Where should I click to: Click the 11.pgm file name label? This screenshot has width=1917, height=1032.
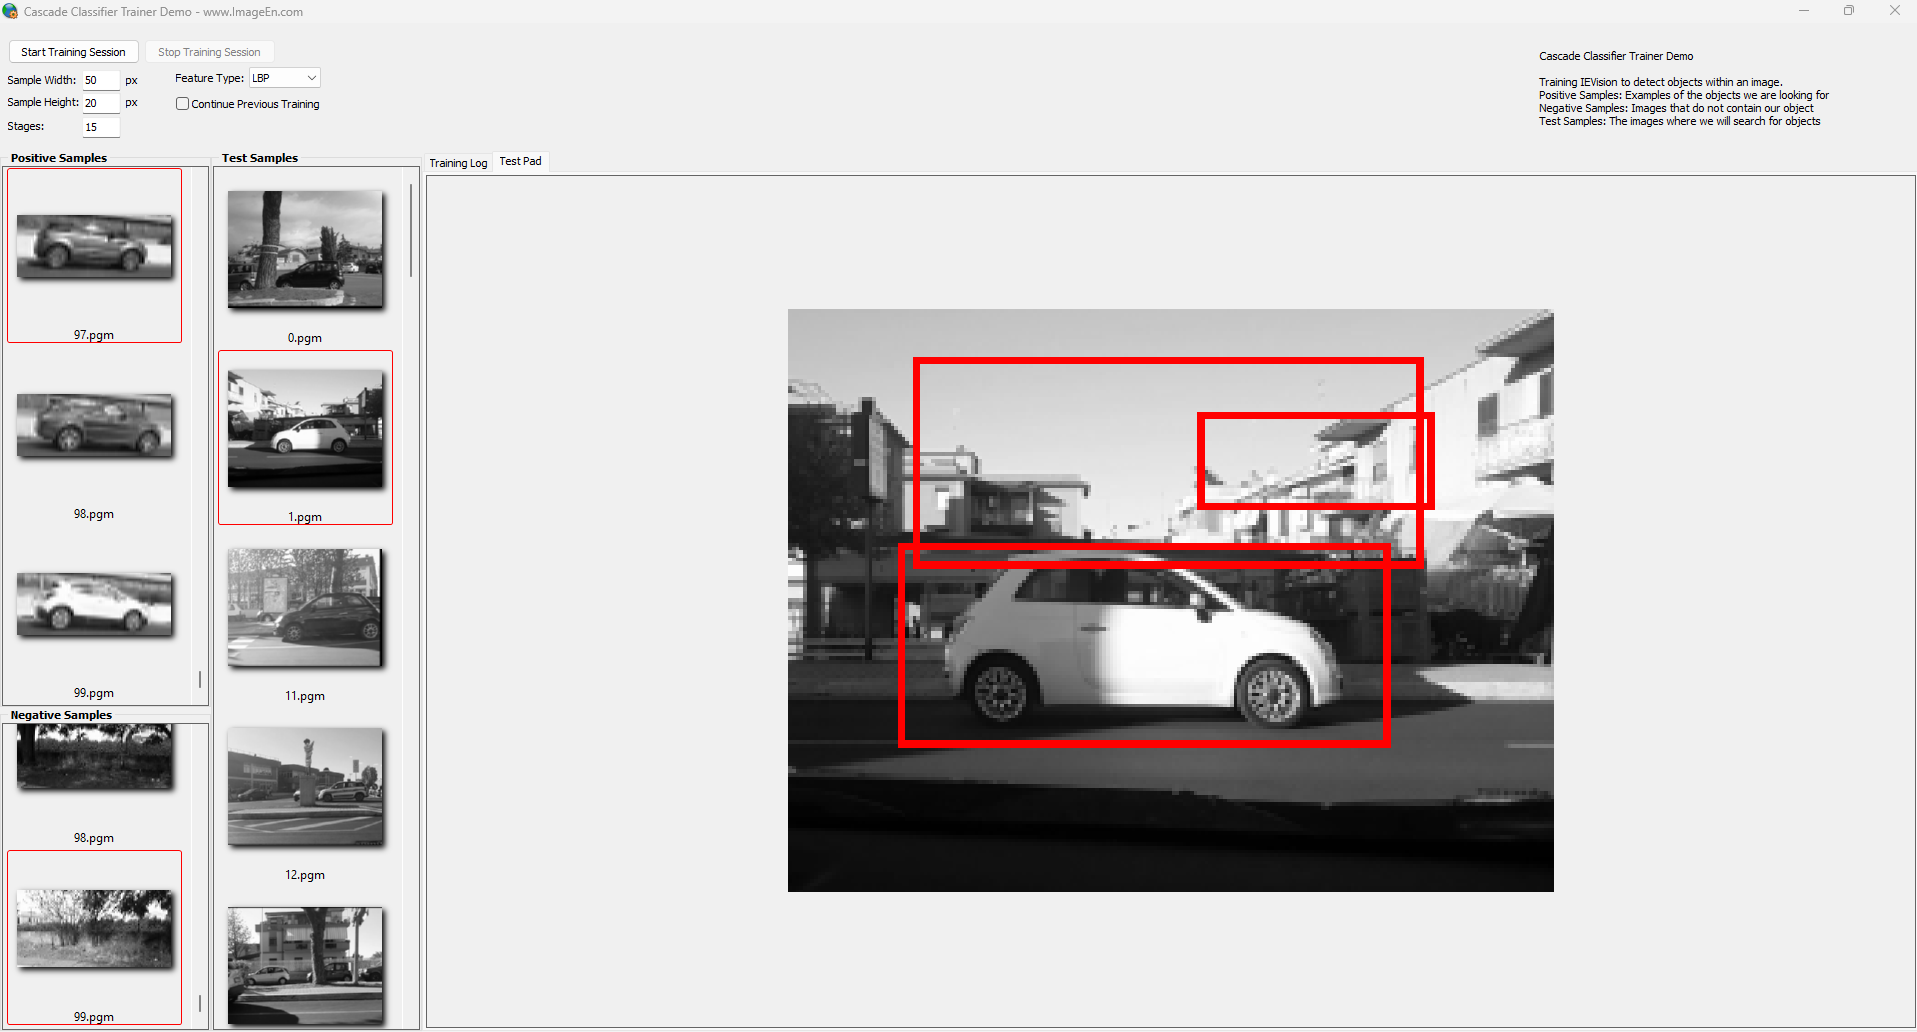coord(305,696)
